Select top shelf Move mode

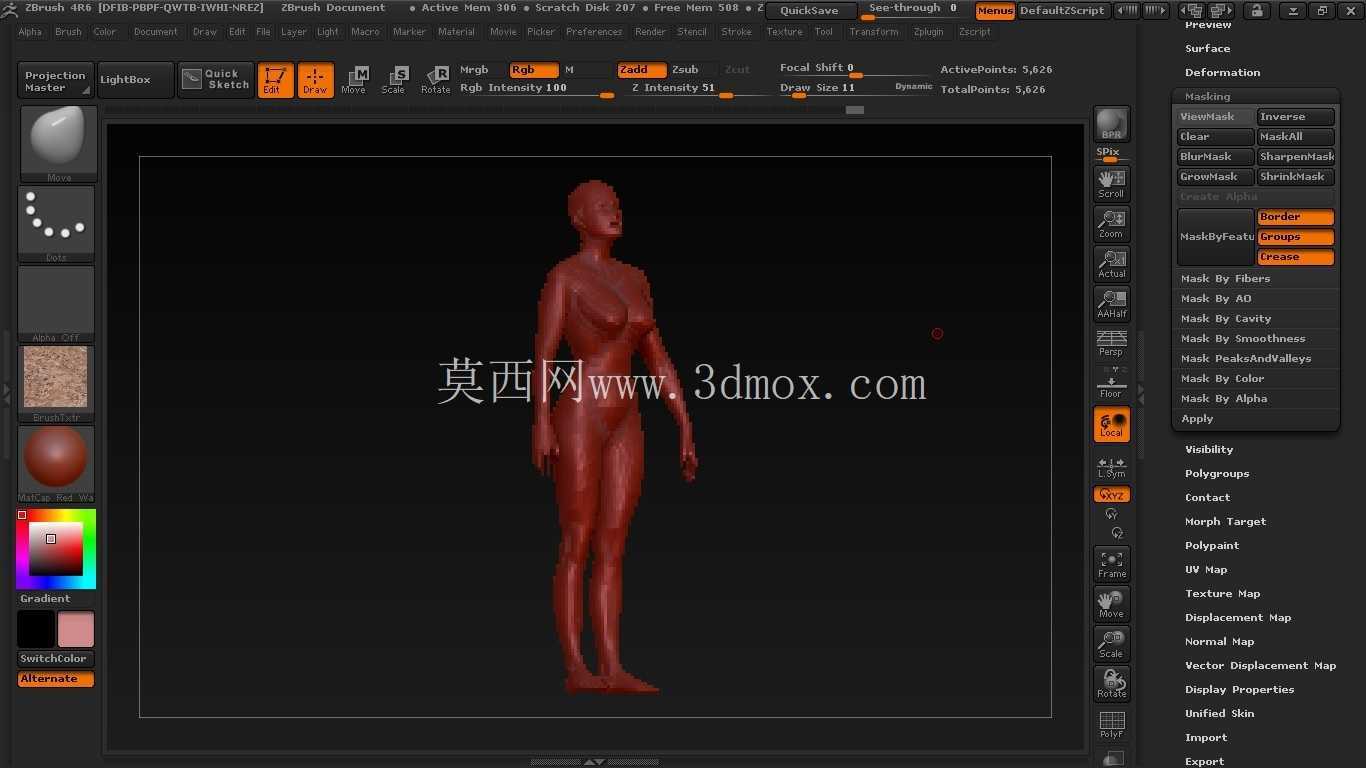pos(354,80)
